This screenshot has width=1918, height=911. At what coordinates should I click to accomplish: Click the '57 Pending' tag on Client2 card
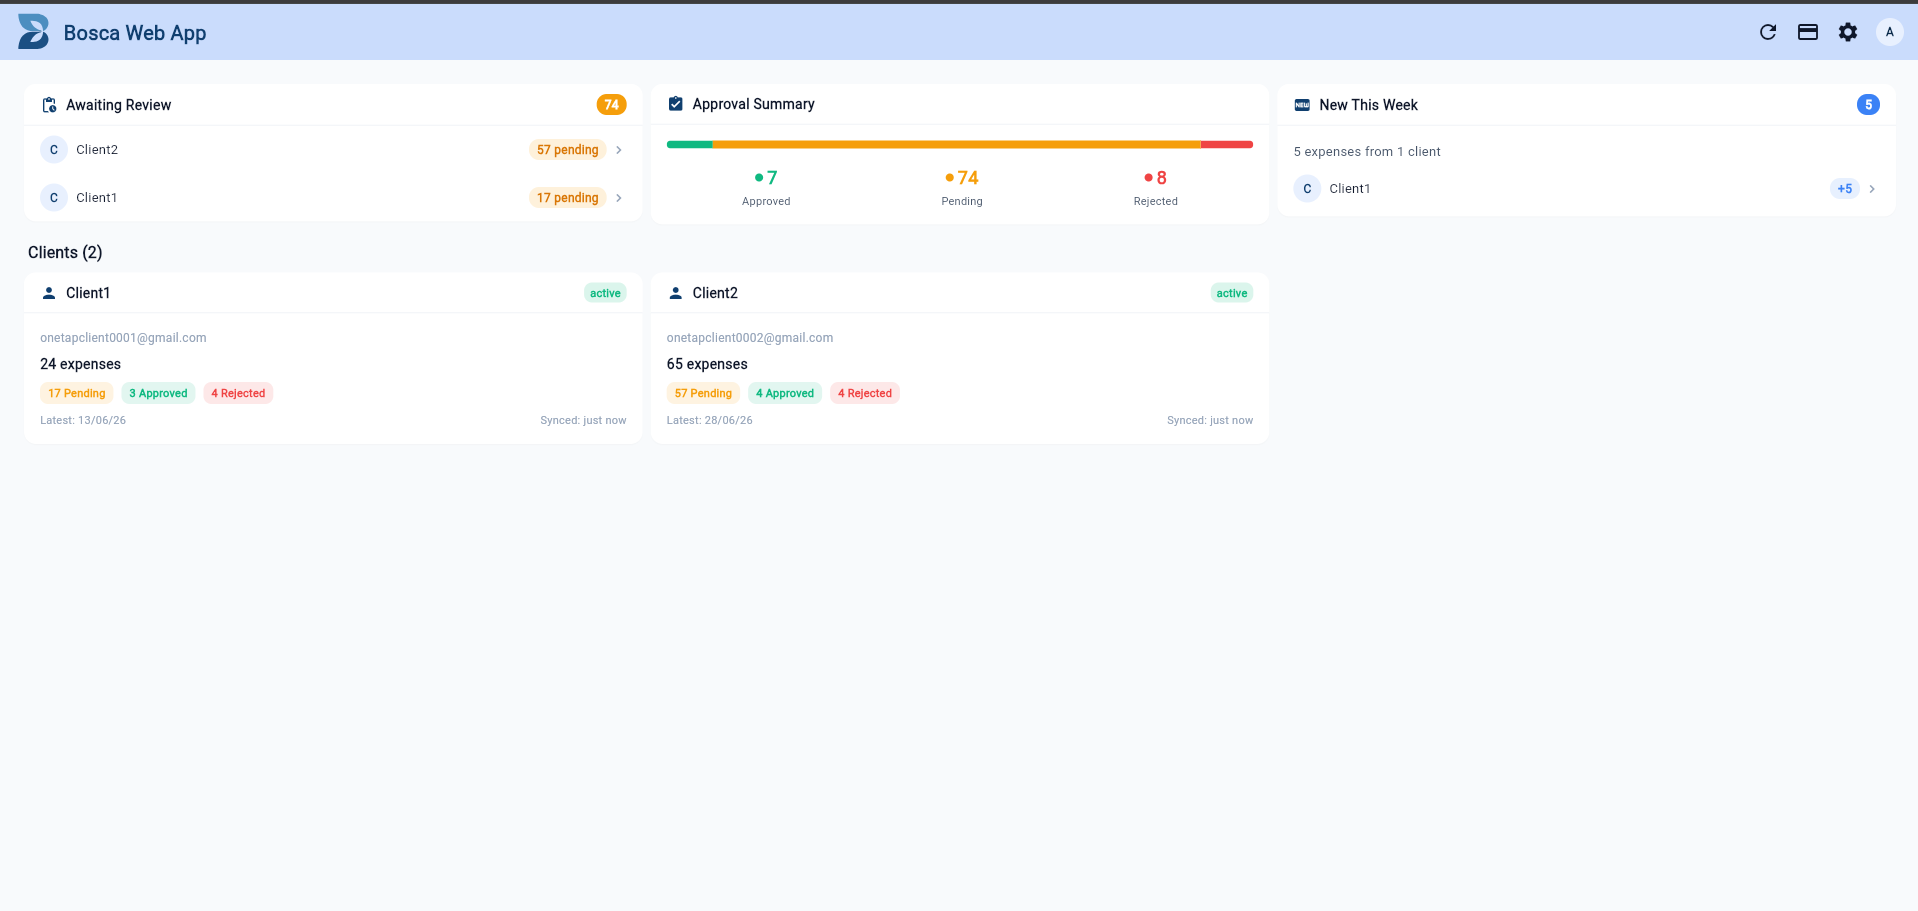703,393
